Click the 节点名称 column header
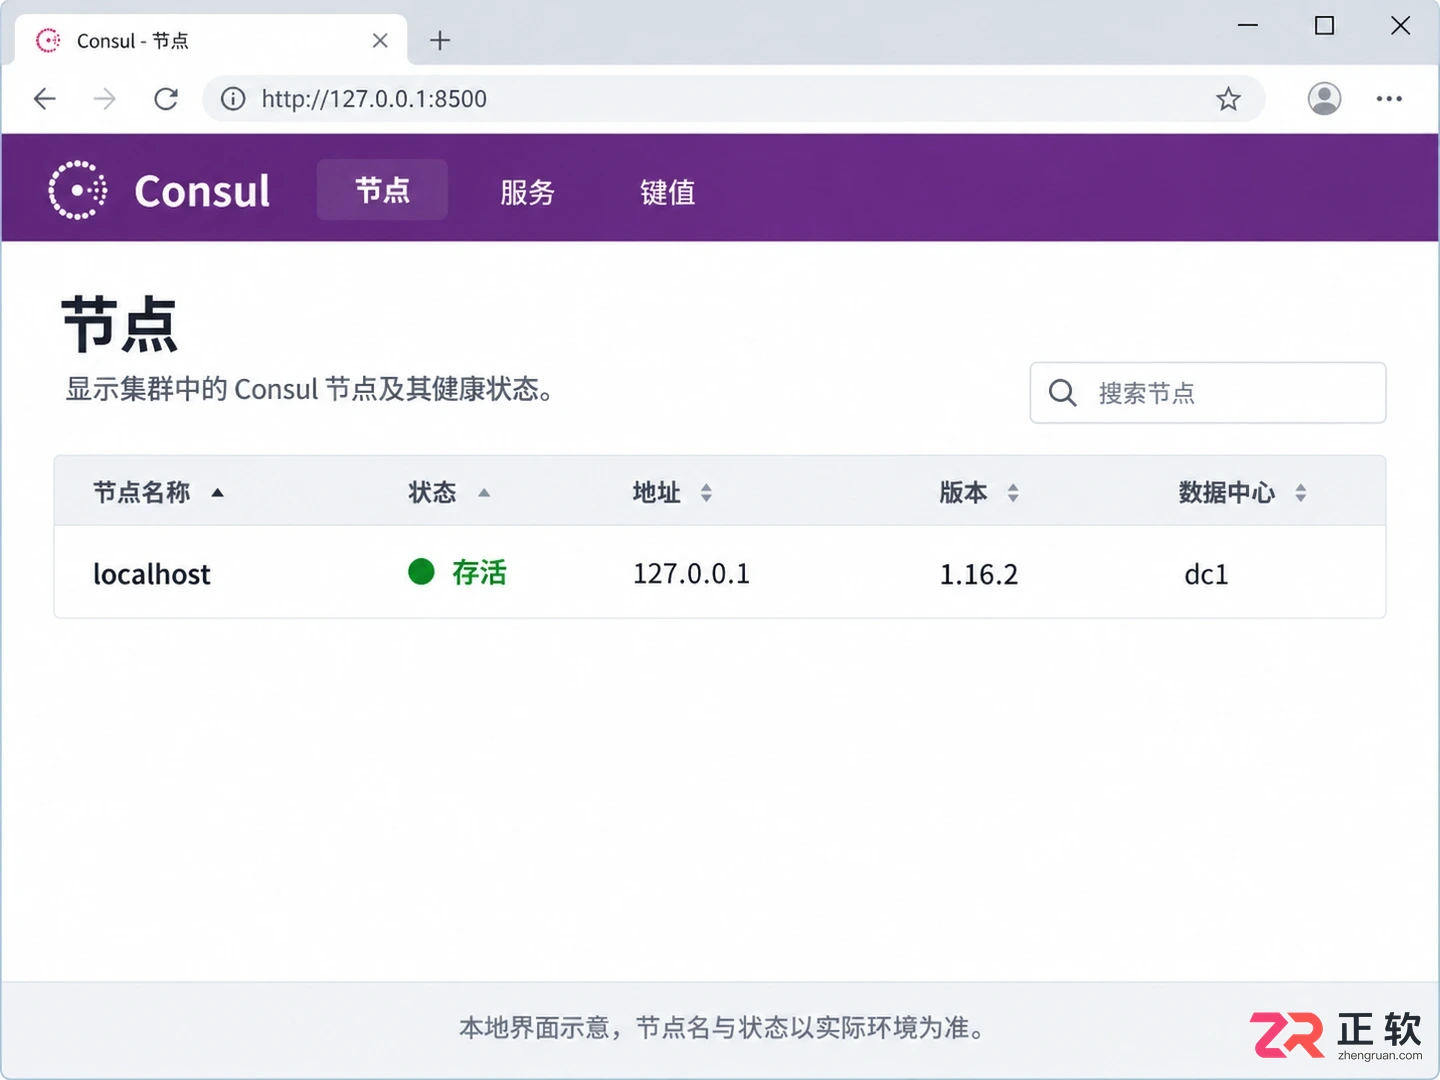The width and height of the screenshot is (1440, 1080). (141, 493)
